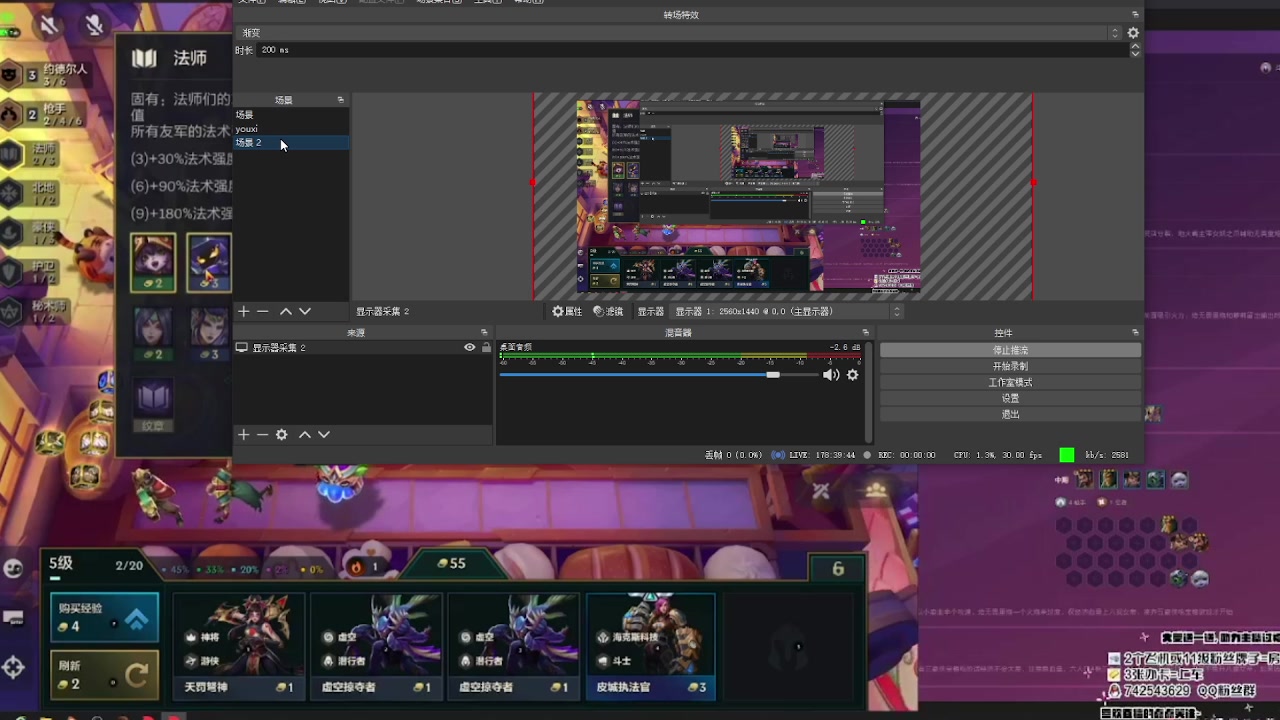Click the 纹章 emblem book icon
The height and width of the screenshot is (720, 1280).
point(154,405)
